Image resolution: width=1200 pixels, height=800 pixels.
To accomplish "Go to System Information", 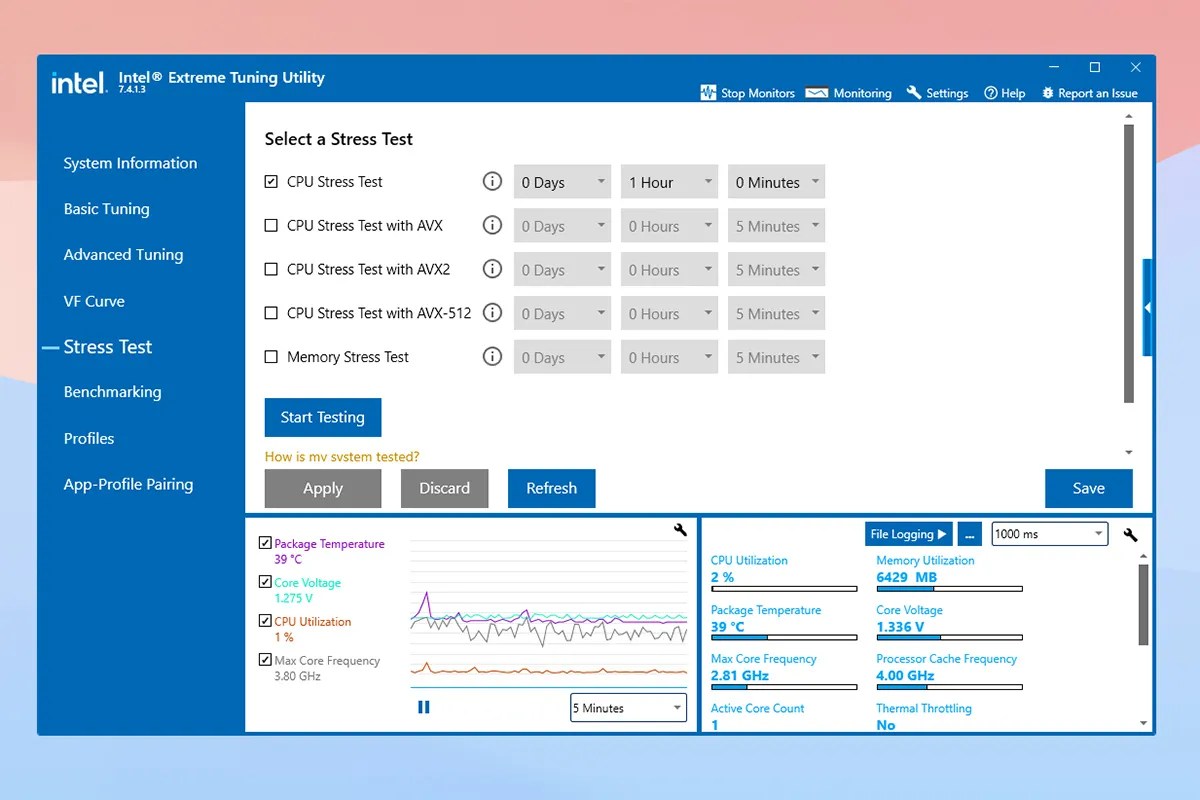I will point(130,163).
